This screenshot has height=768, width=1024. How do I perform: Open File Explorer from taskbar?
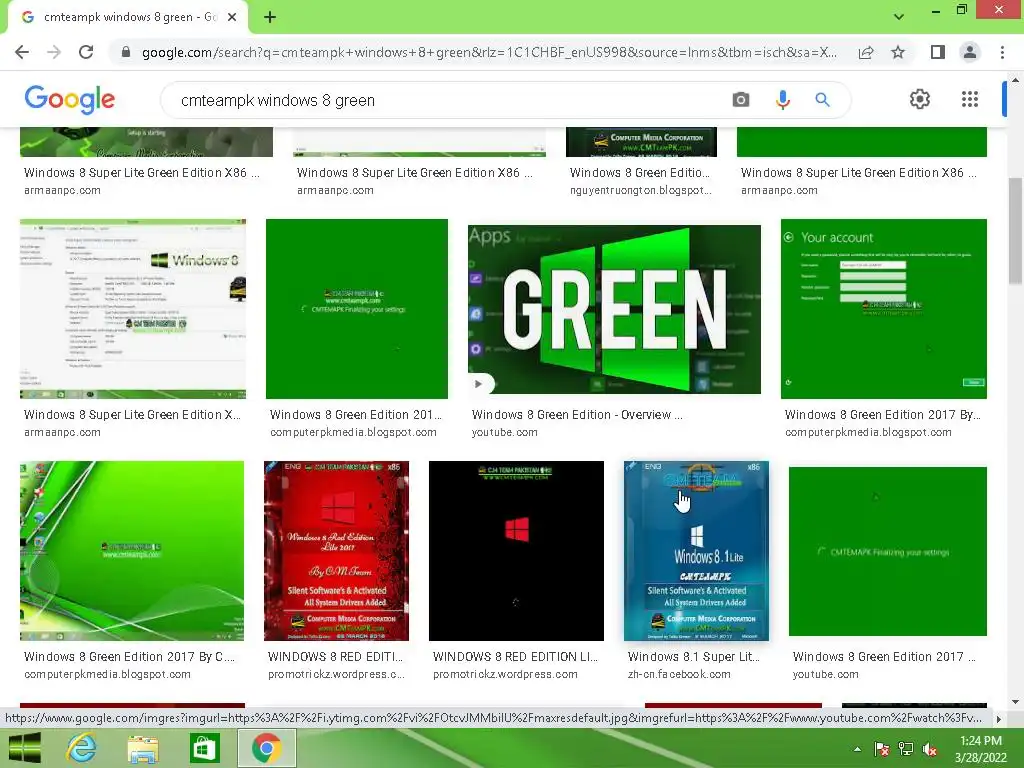[143, 748]
